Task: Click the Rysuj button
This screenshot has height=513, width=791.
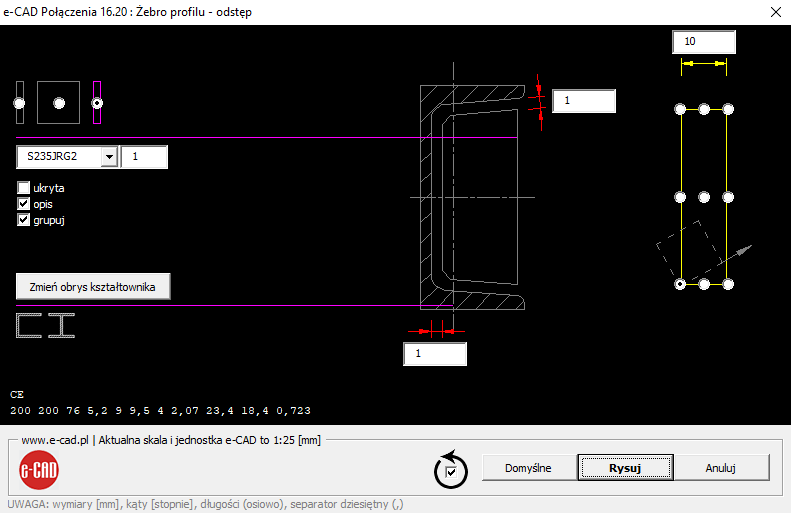Action: (625, 468)
